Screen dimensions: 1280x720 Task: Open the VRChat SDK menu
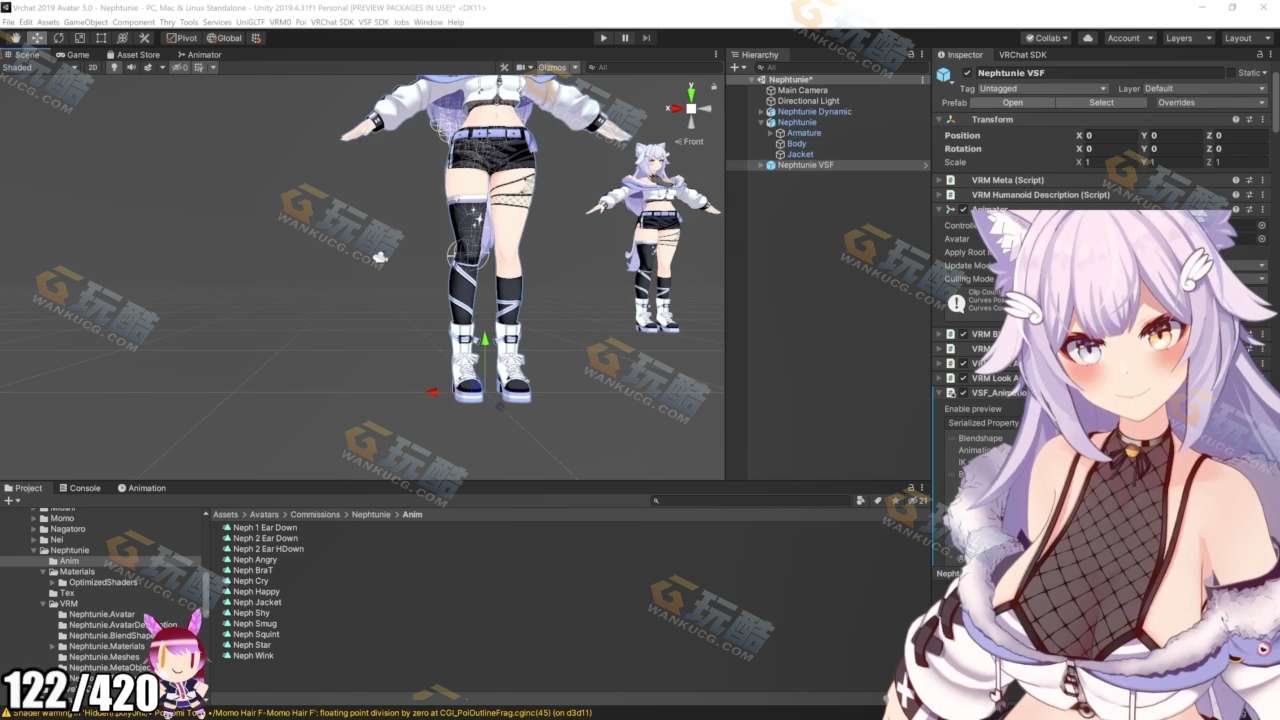(x=332, y=22)
